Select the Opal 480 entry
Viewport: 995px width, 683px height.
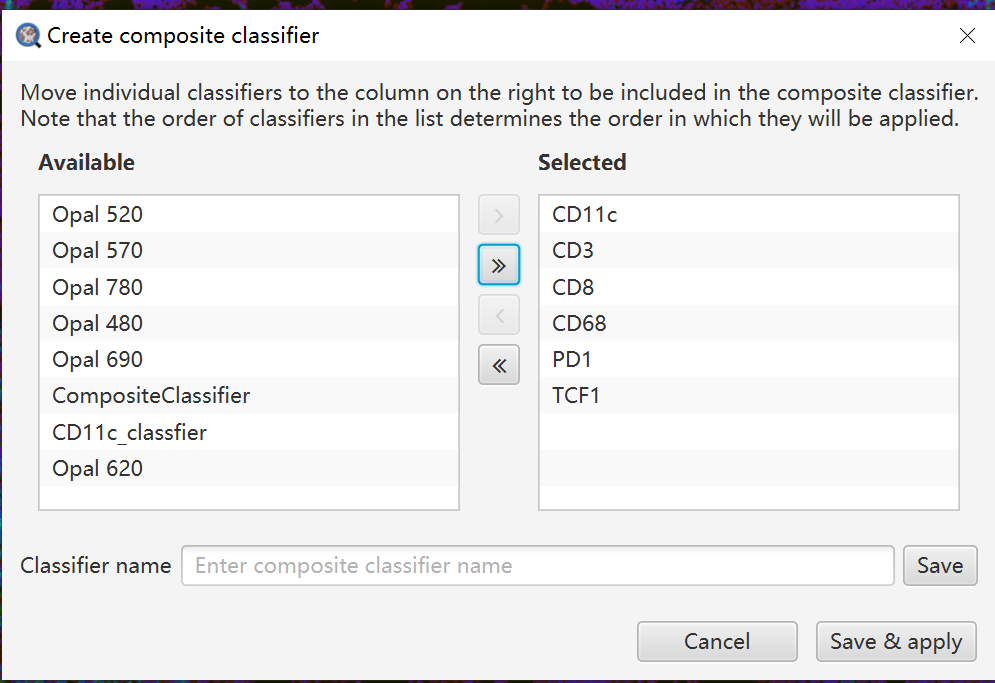98,324
